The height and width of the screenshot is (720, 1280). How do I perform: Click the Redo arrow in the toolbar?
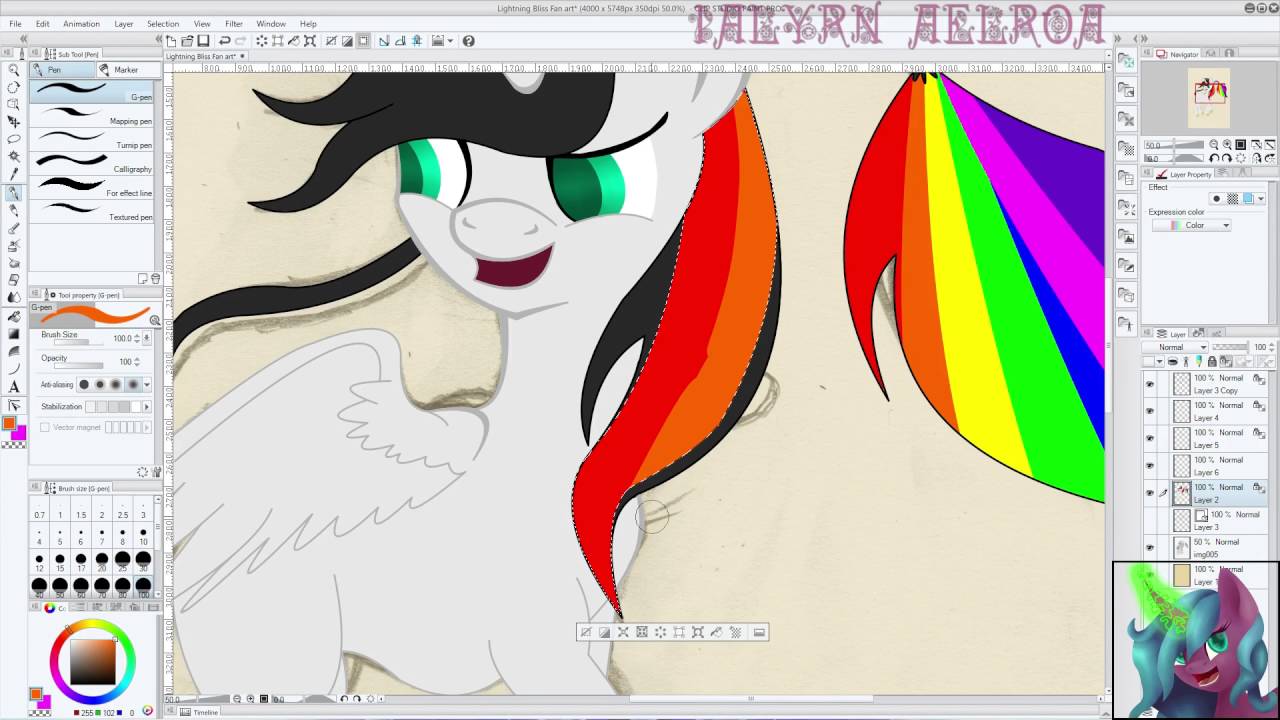pos(241,41)
